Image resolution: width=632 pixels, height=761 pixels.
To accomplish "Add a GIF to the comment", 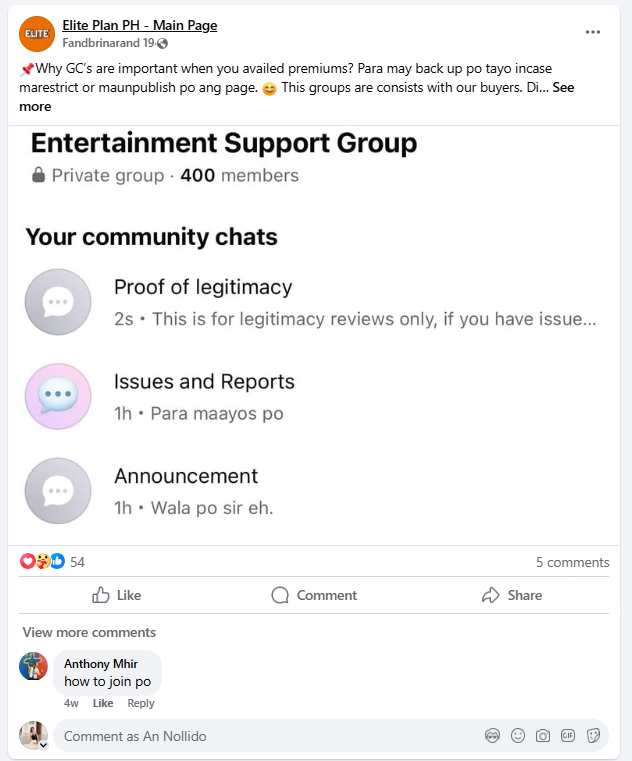I will click(x=568, y=736).
